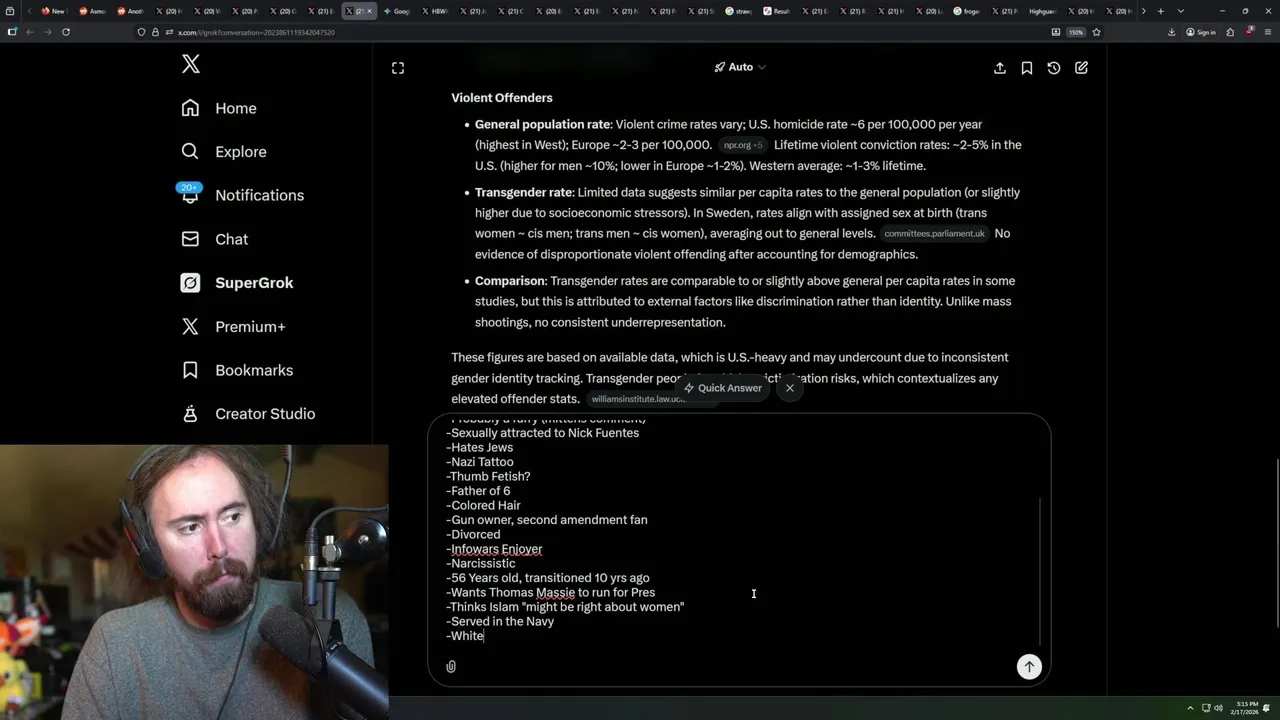Viewport: 1280px width, 720px height.
Task: Click the 'Violent Offenders' heading
Action: pos(502,98)
